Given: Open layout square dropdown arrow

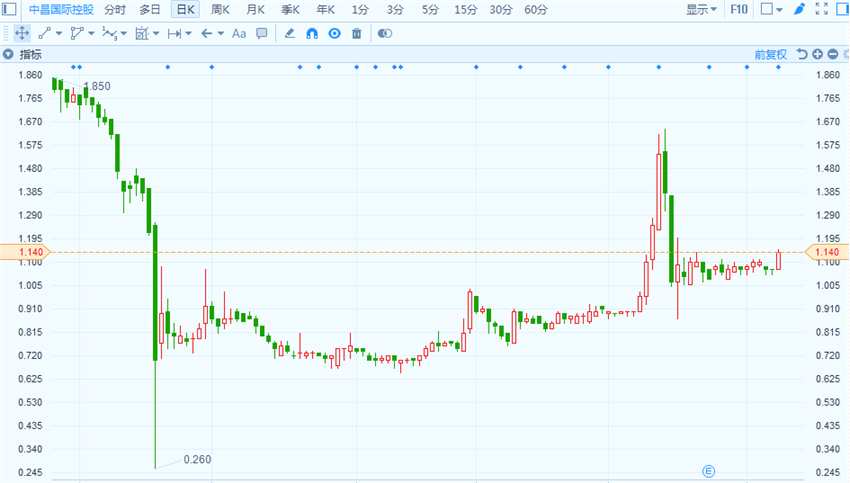Looking at the screenshot, I should click(780, 10).
